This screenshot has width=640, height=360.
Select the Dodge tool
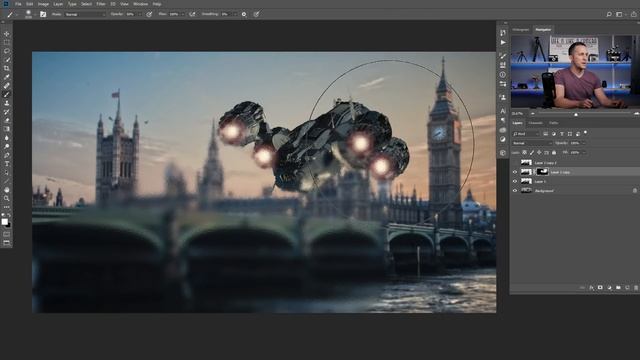point(7,146)
